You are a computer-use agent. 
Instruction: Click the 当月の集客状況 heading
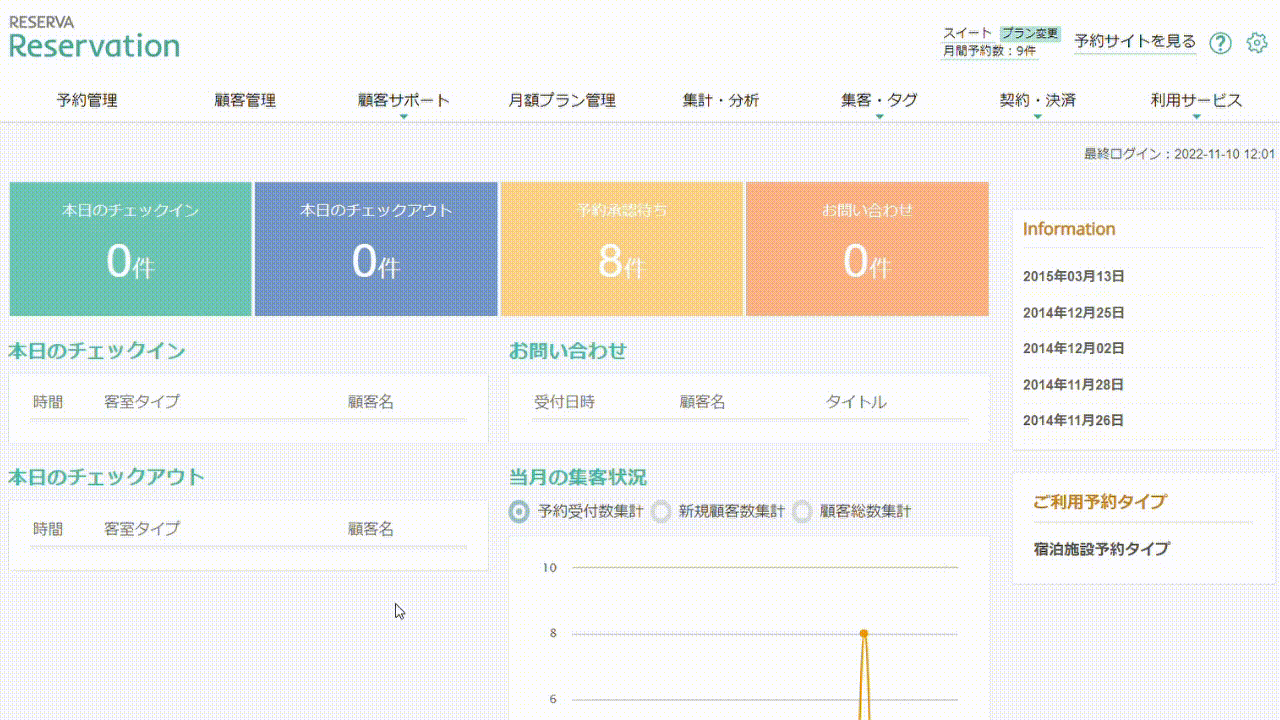(578, 477)
